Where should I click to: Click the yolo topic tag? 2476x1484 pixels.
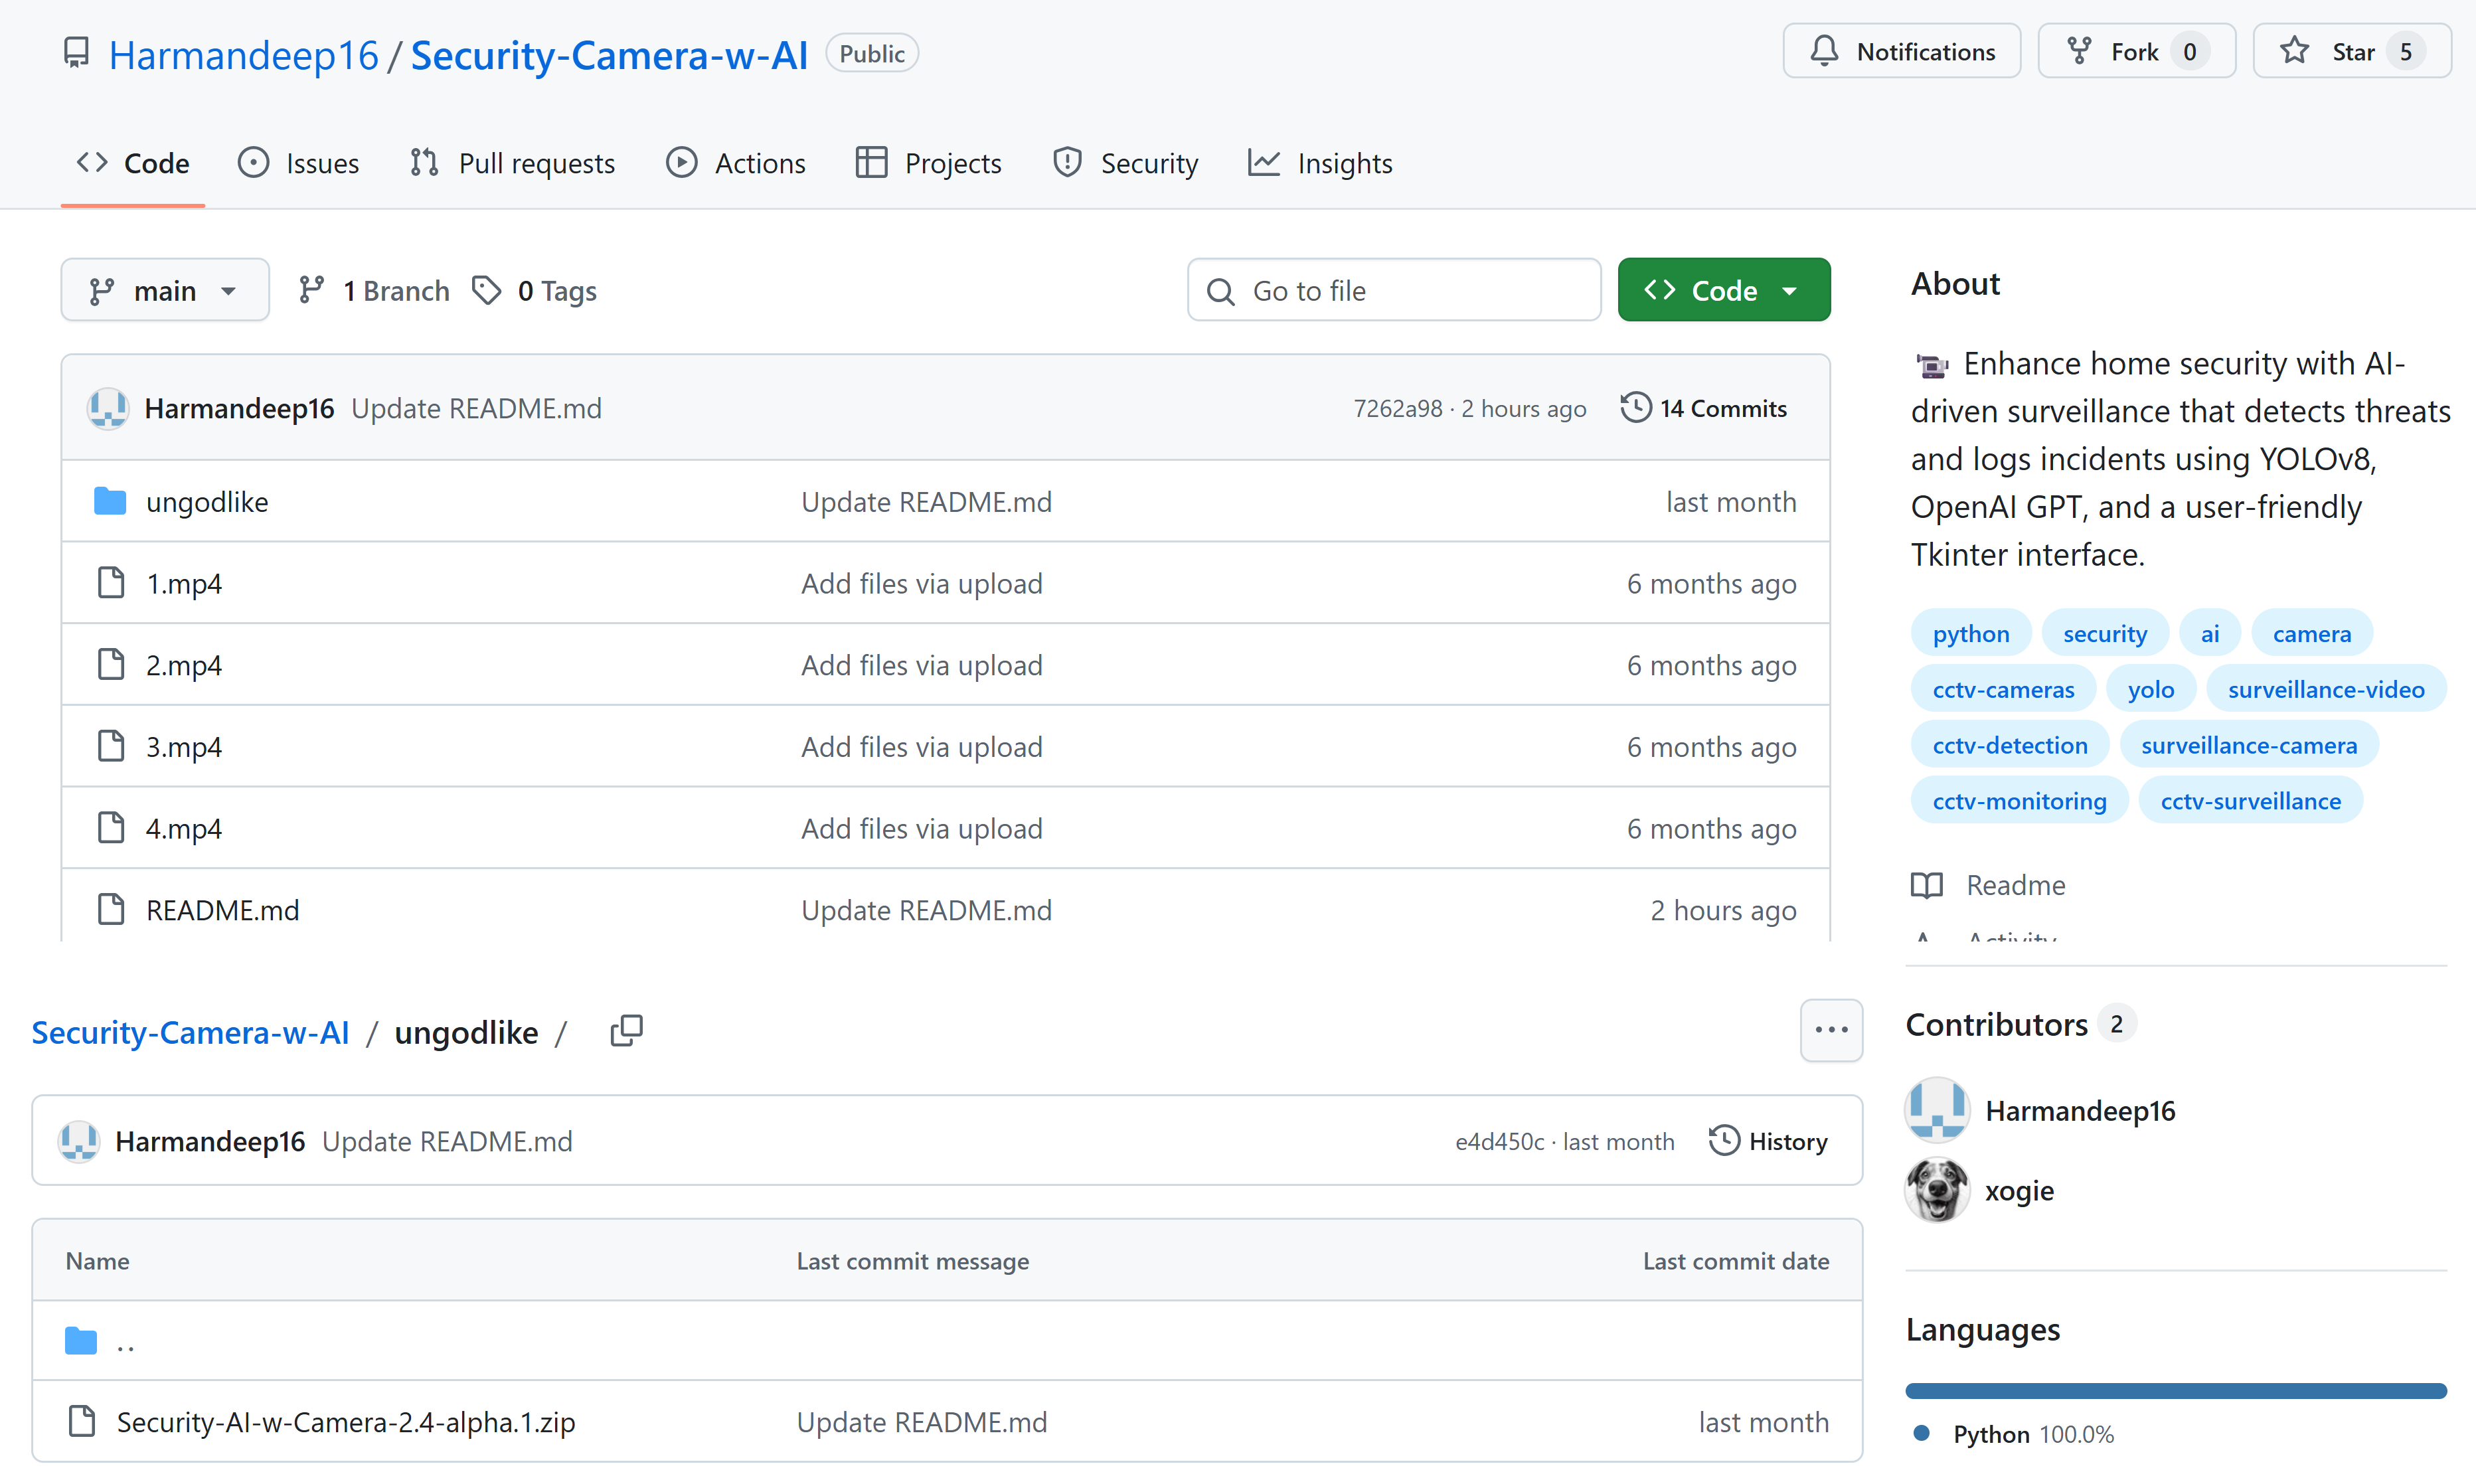click(2150, 690)
